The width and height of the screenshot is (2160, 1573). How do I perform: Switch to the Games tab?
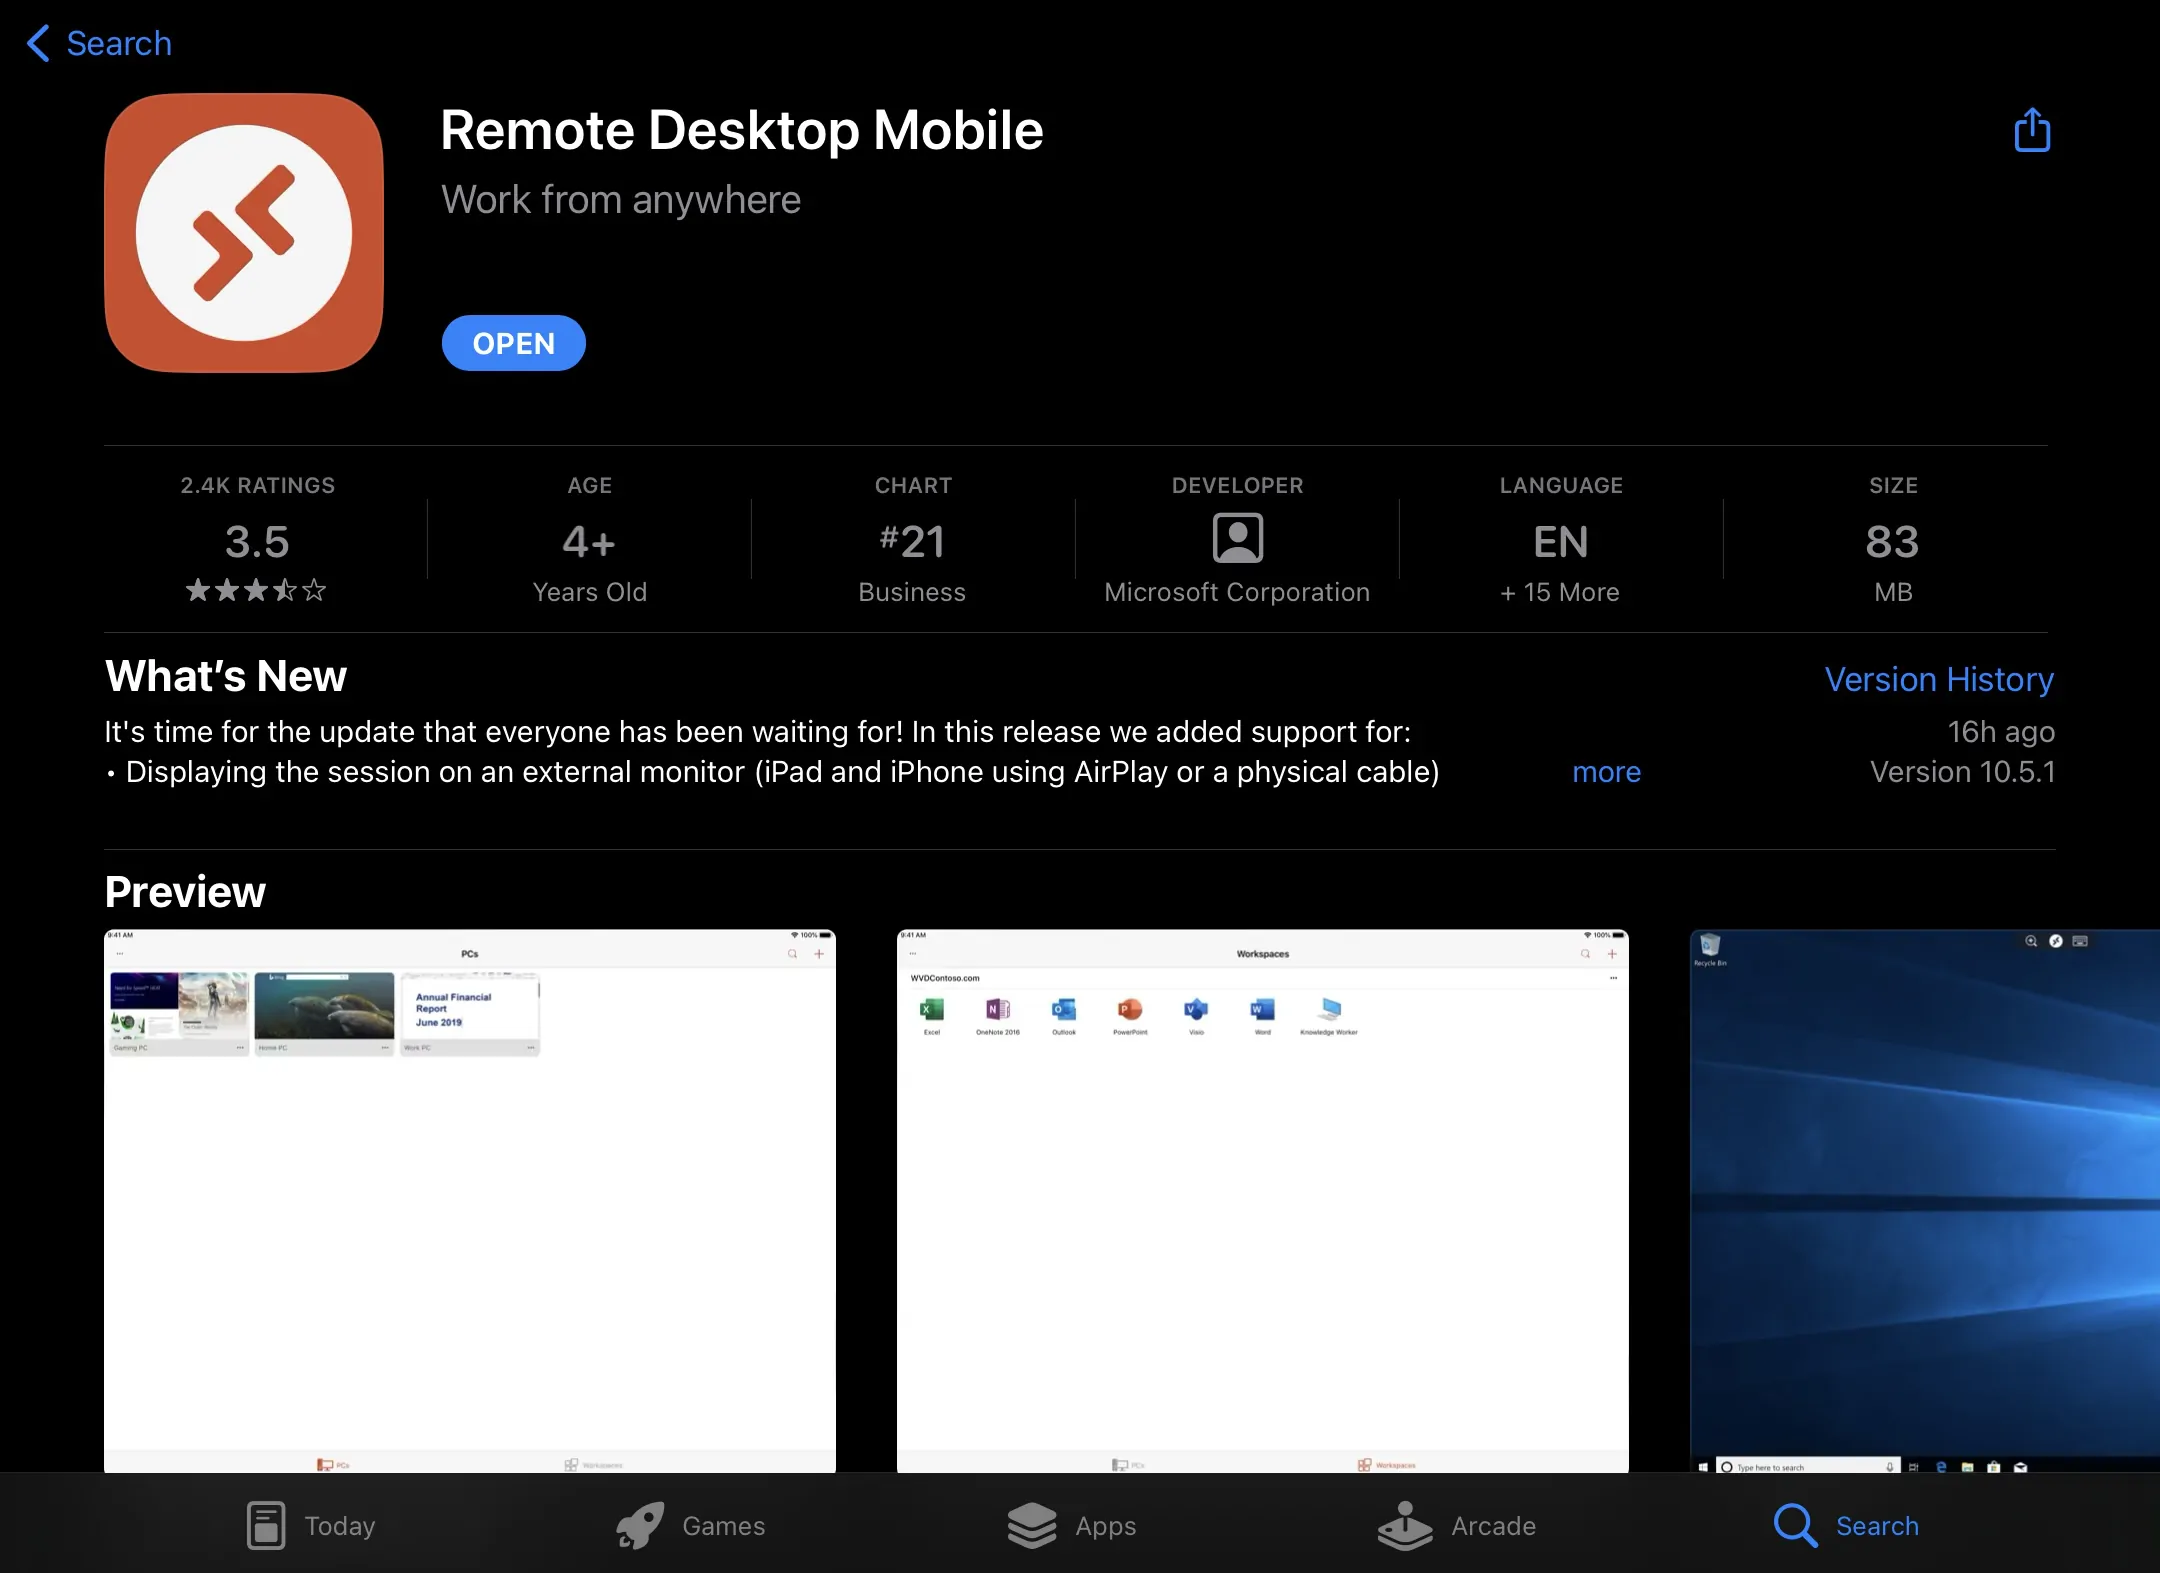tap(690, 1526)
